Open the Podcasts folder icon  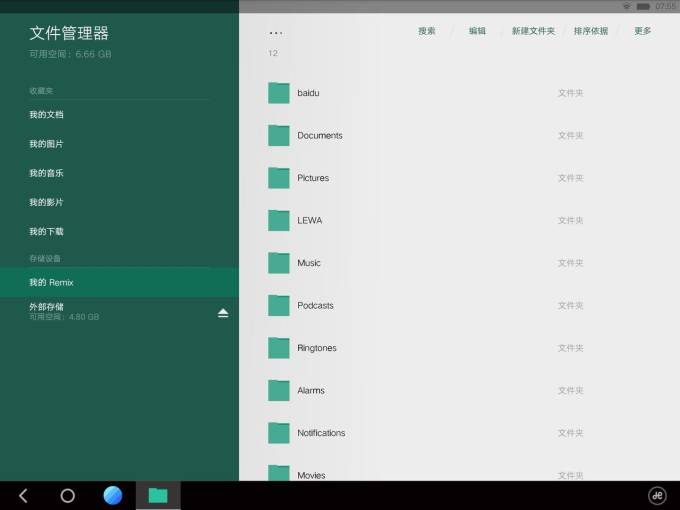tap(278, 305)
